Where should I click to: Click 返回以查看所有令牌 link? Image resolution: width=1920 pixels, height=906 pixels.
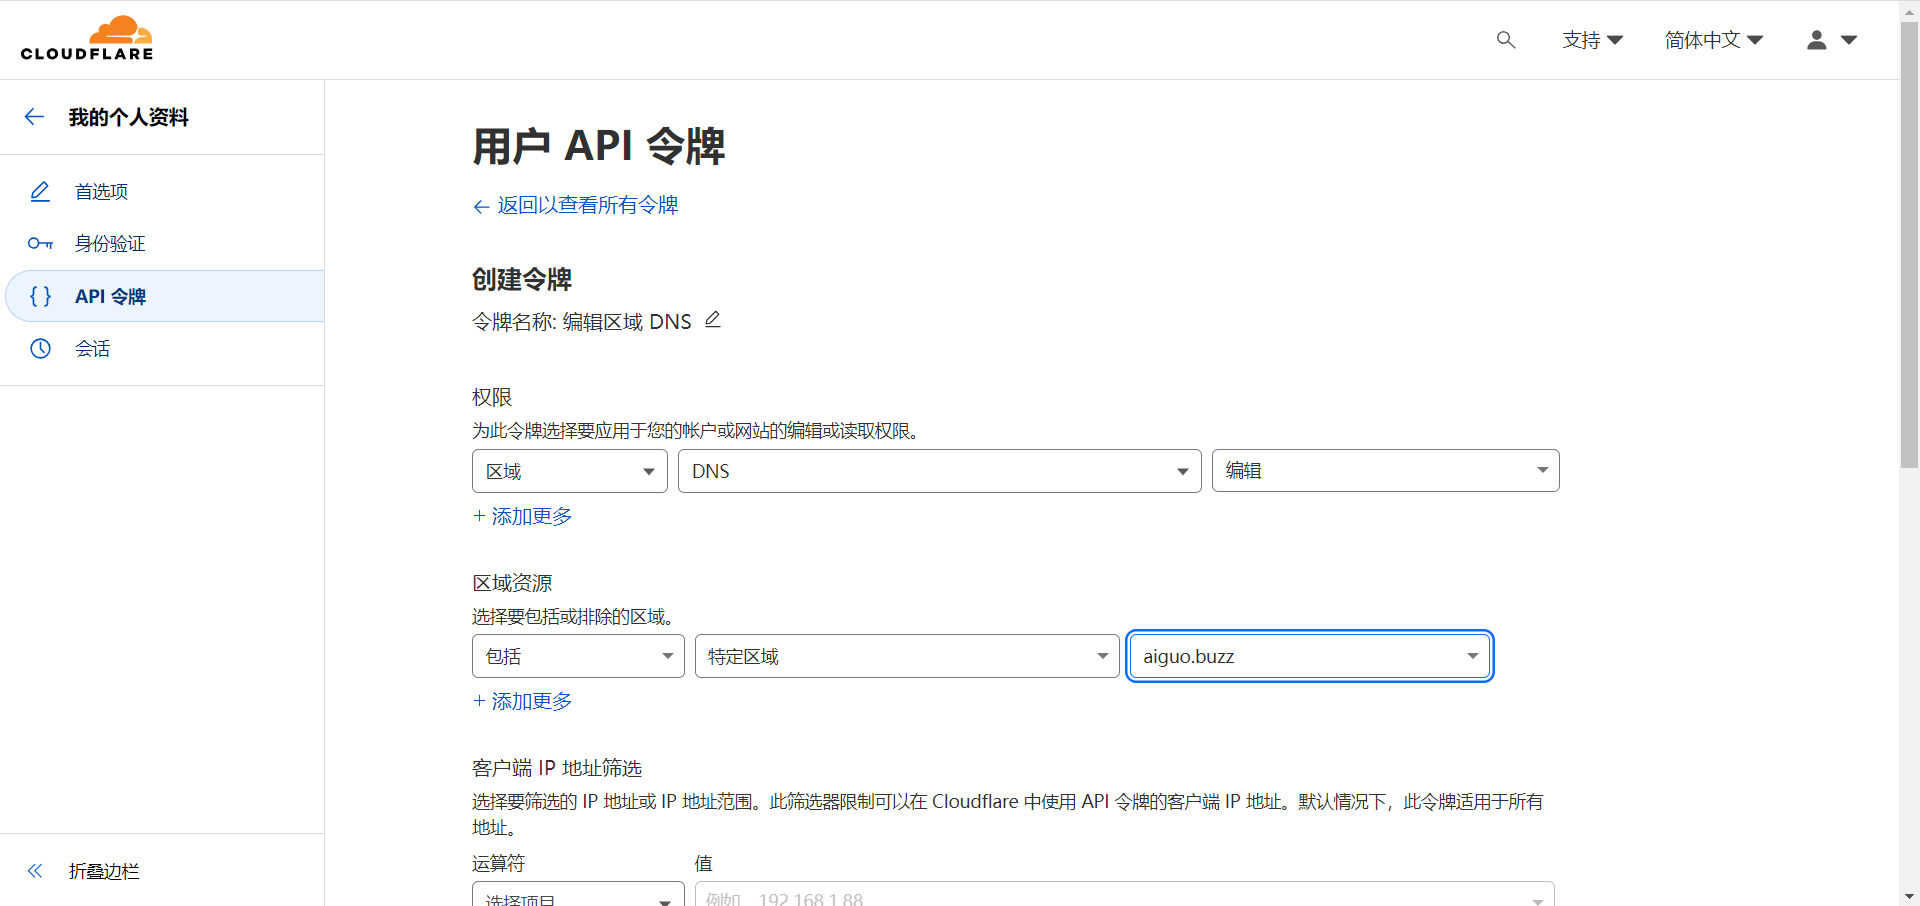tap(587, 205)
